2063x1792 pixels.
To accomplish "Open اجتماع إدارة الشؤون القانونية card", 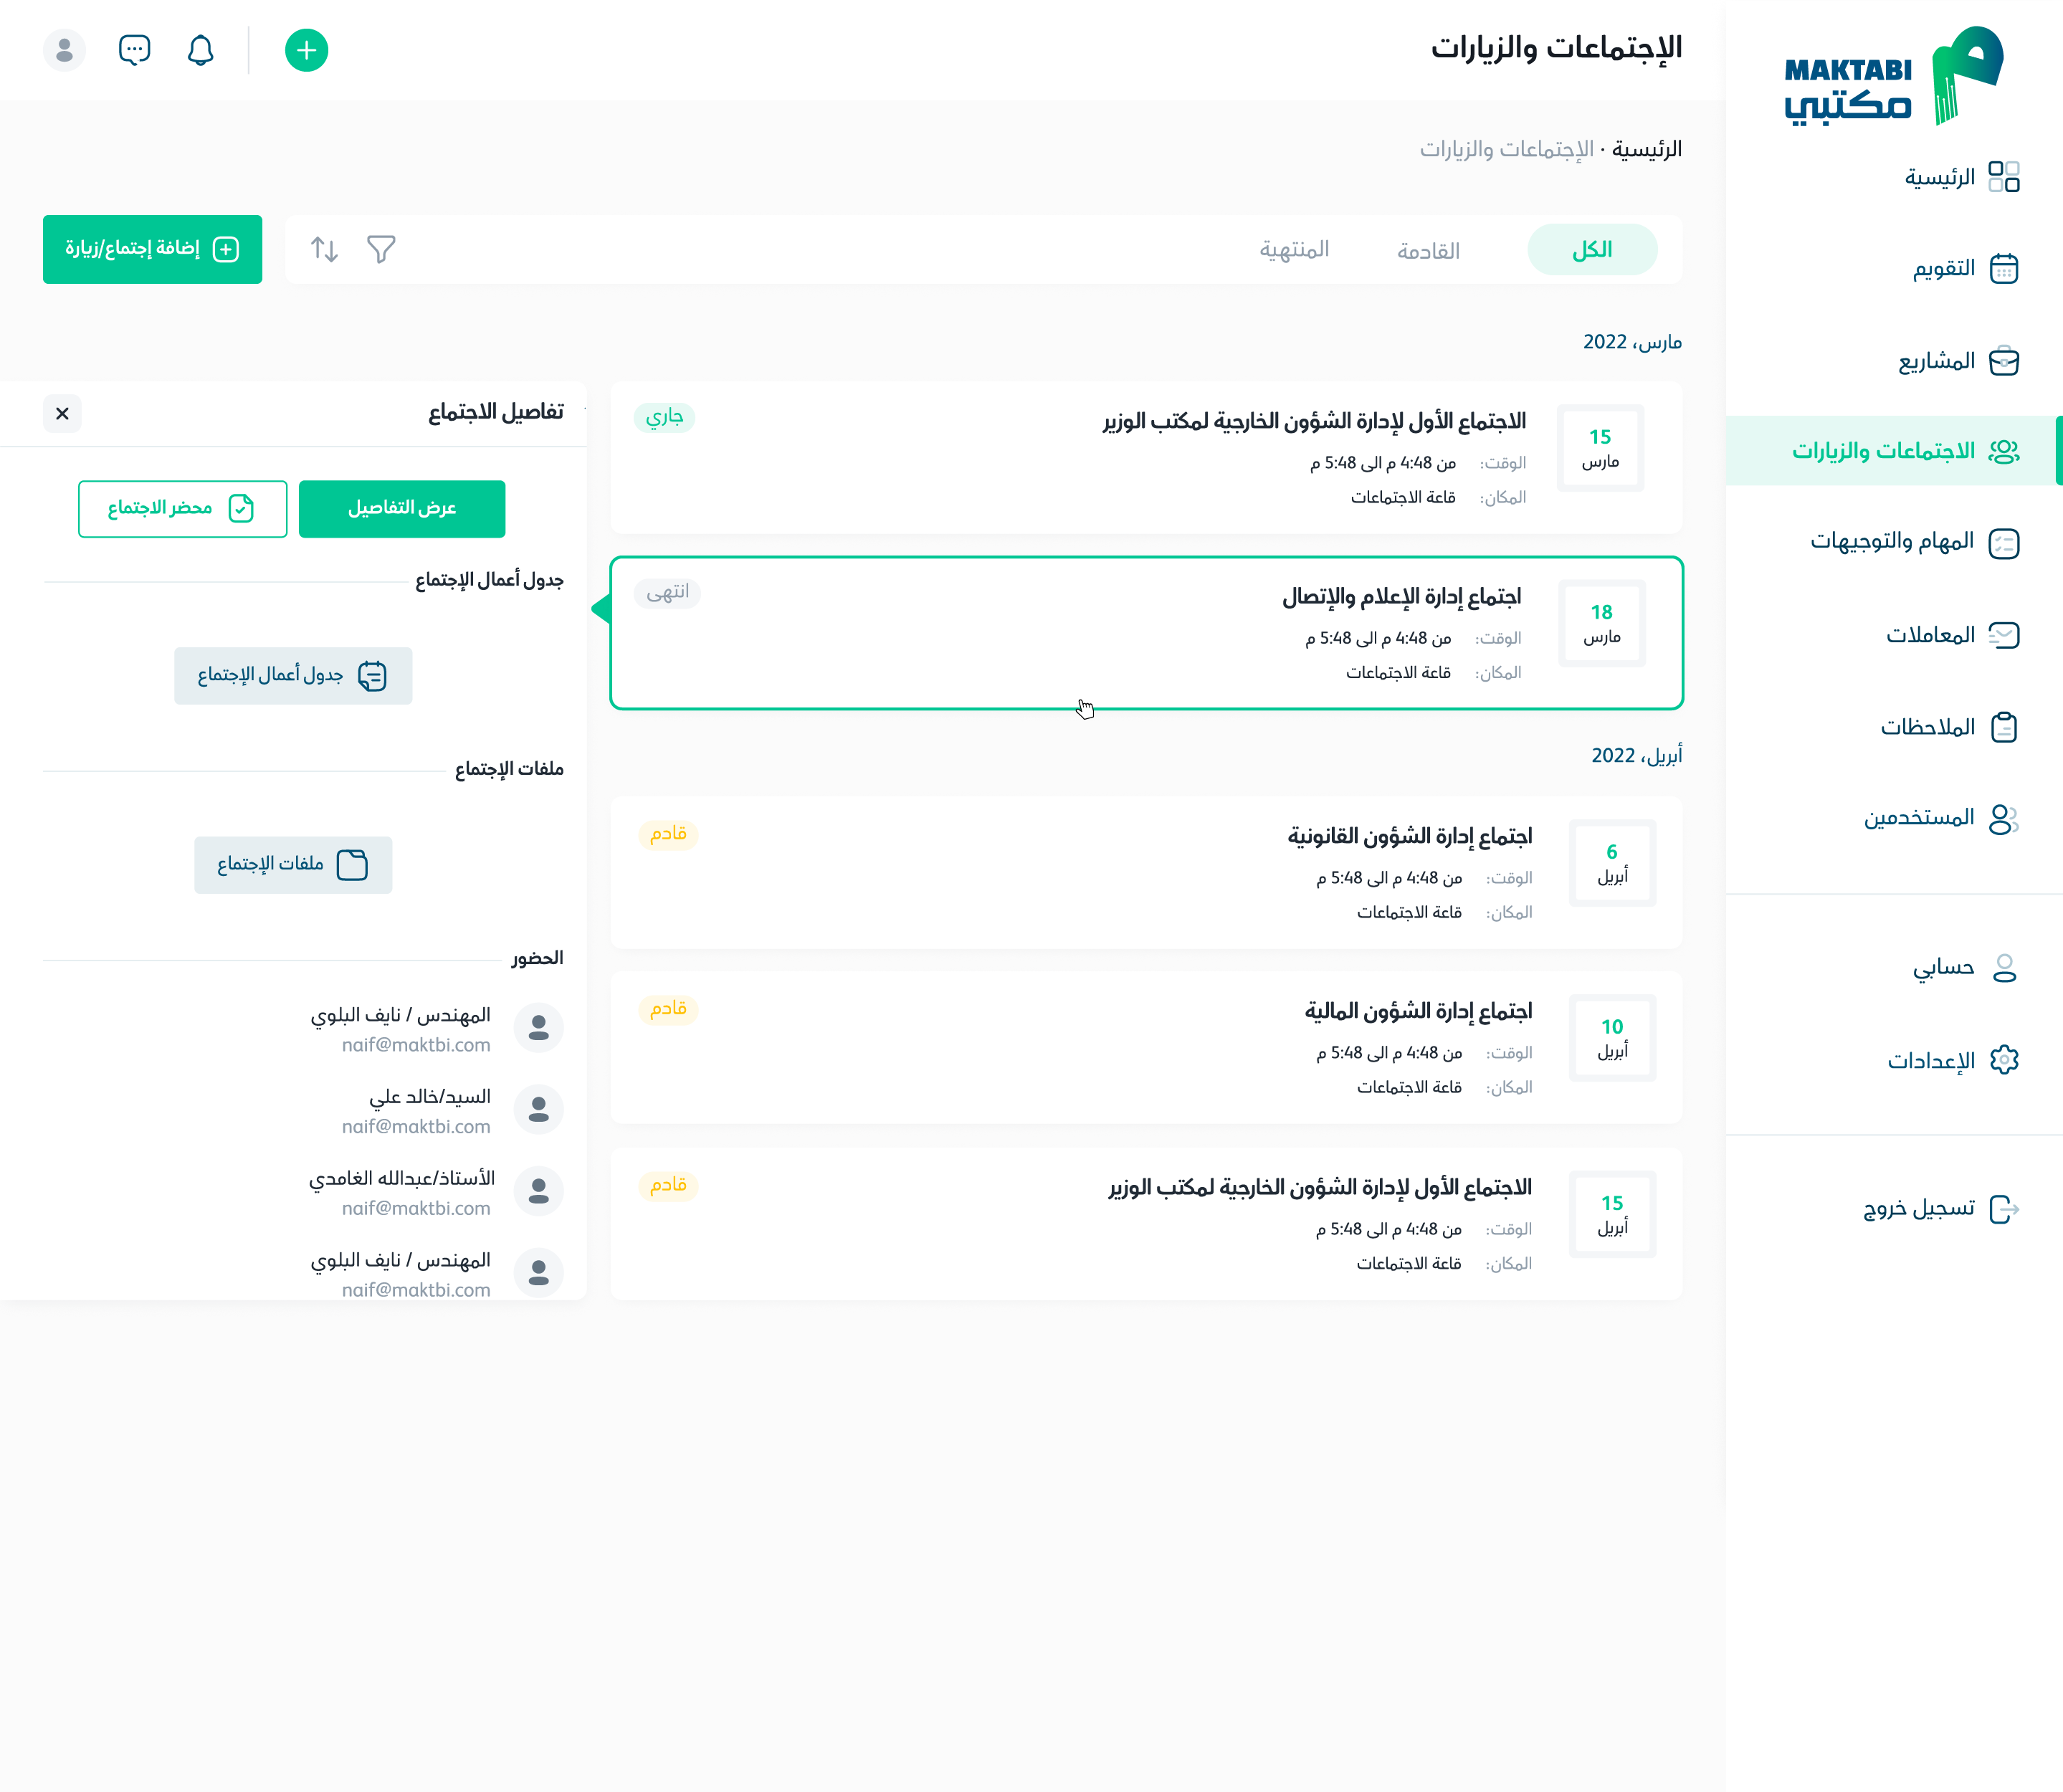I will (x=1146, y=873).
